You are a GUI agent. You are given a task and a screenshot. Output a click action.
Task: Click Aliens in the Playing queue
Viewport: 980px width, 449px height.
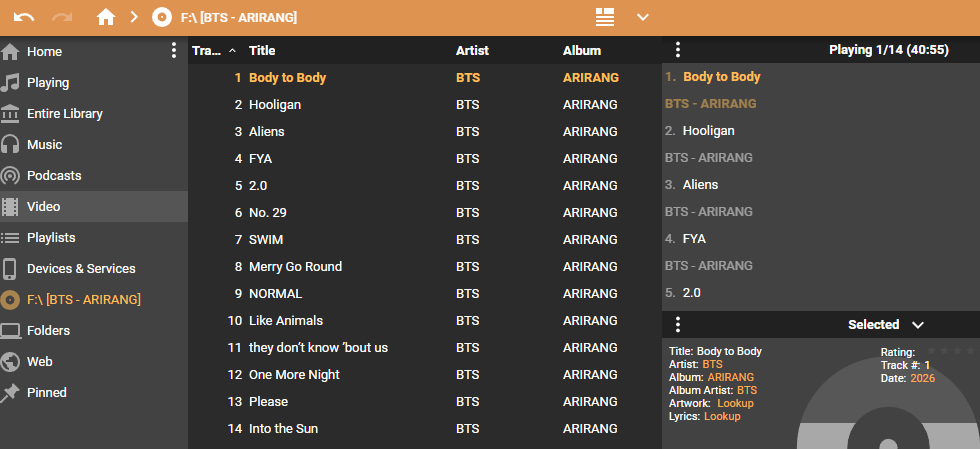coord(700,184)
